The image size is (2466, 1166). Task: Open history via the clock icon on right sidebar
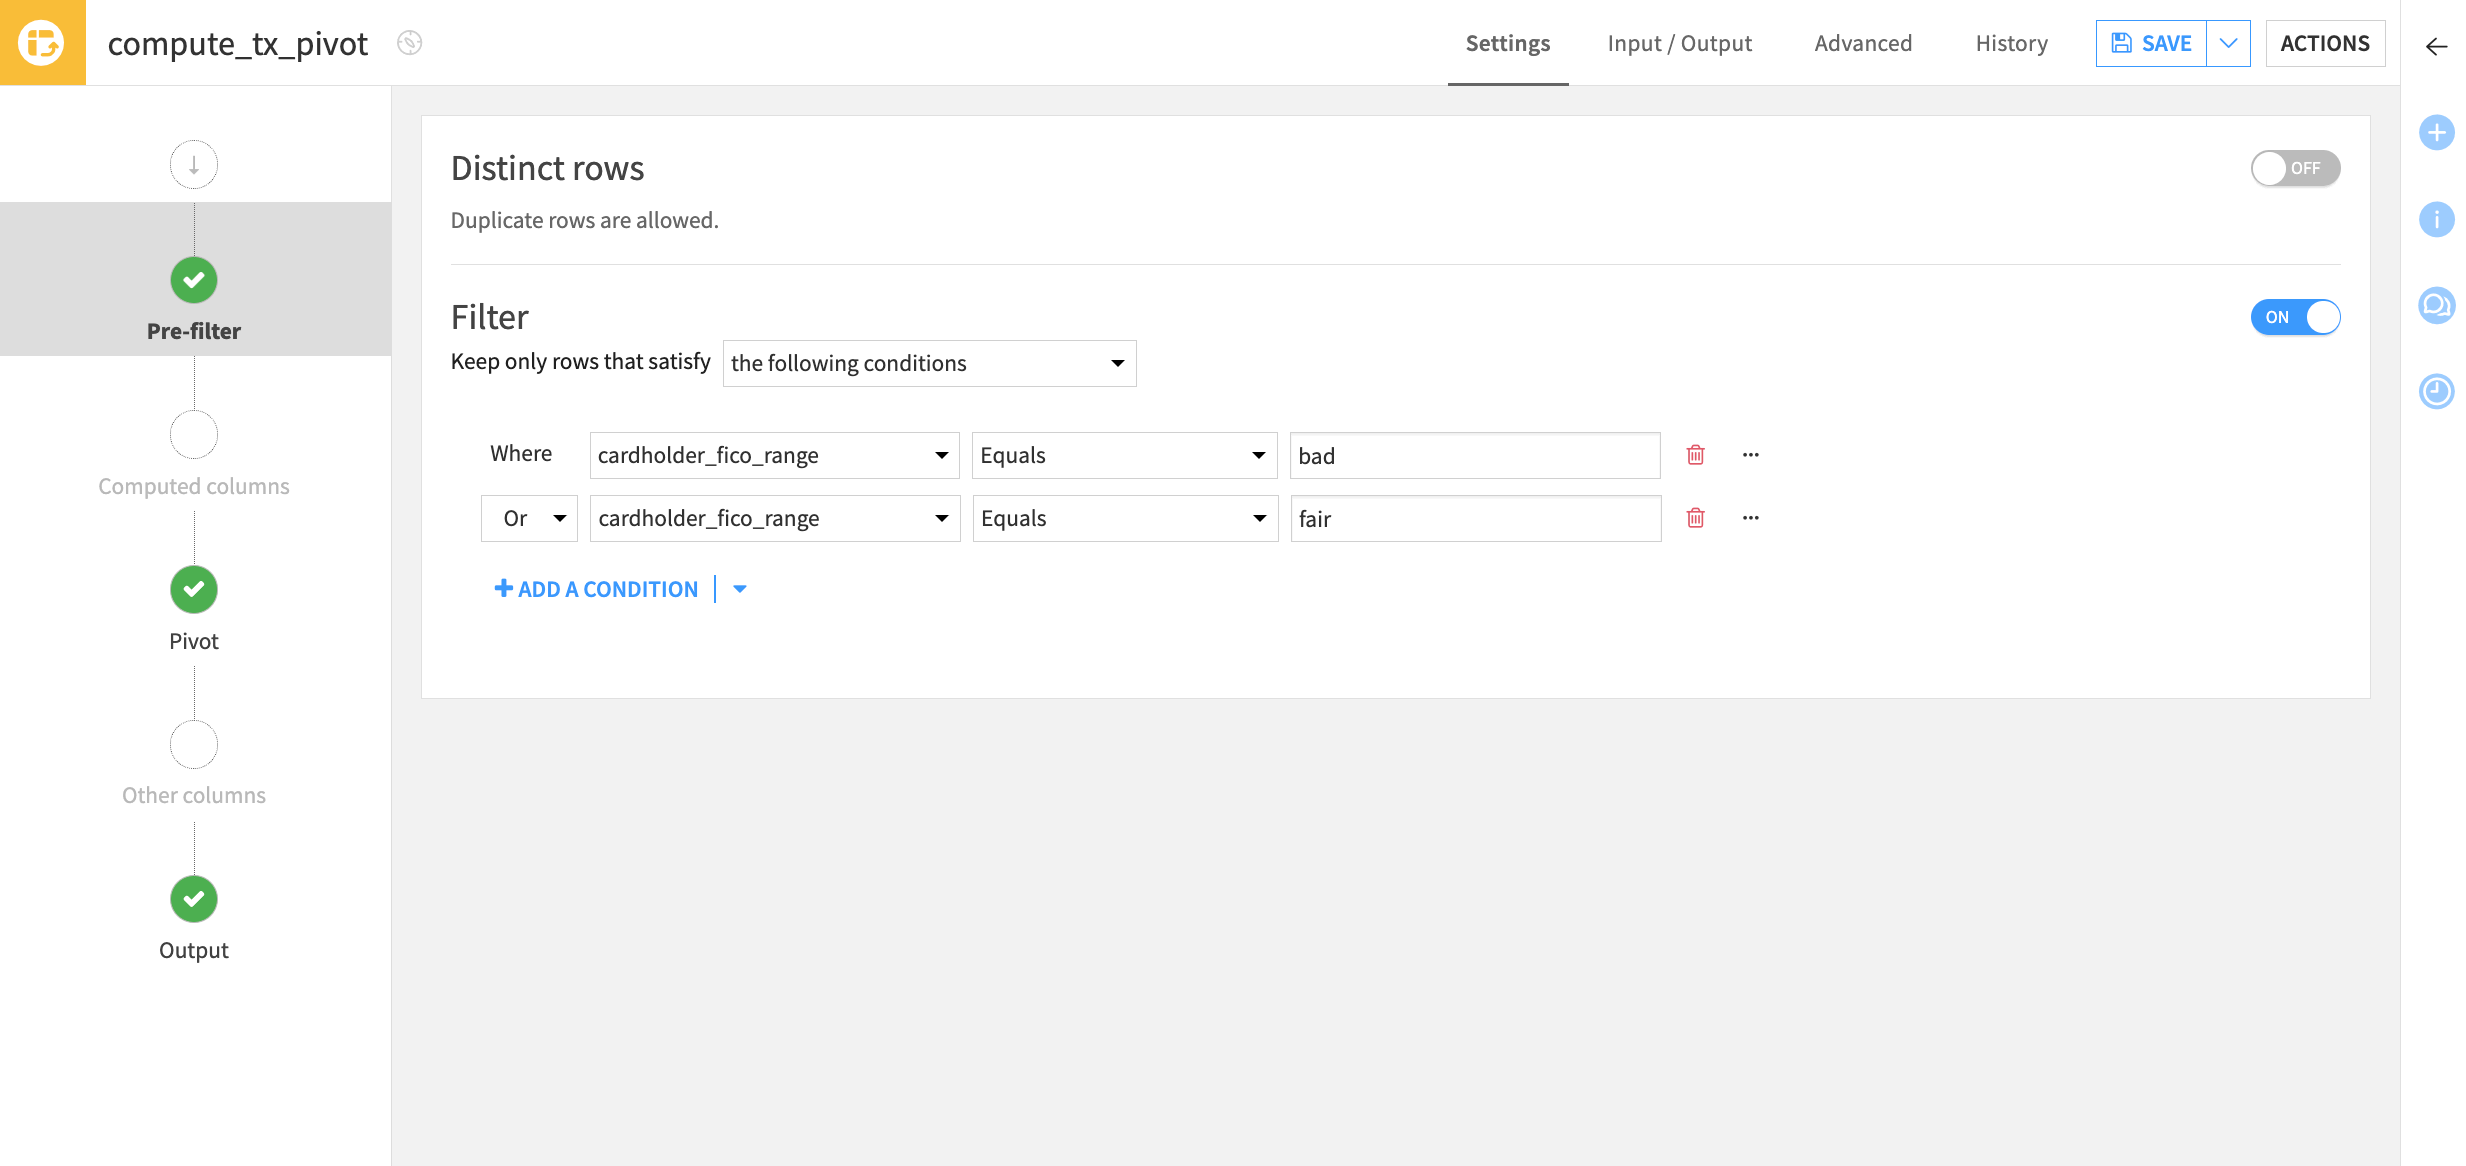click(x=2437, y=391)
